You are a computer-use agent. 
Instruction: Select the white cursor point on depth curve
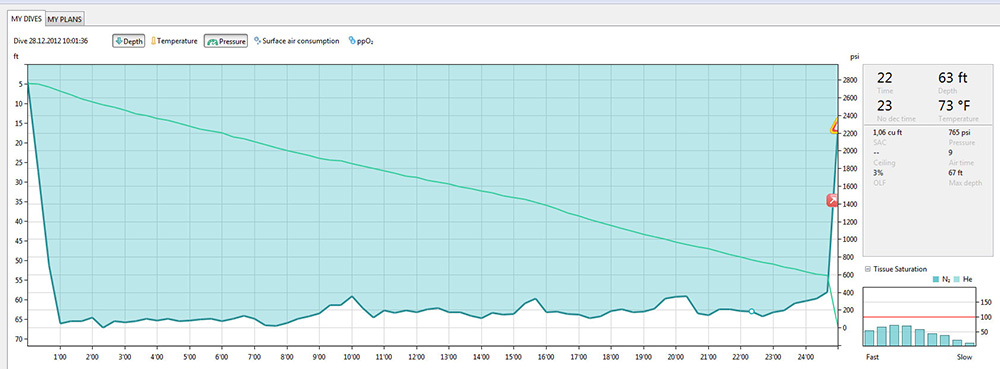click(752, 311)
